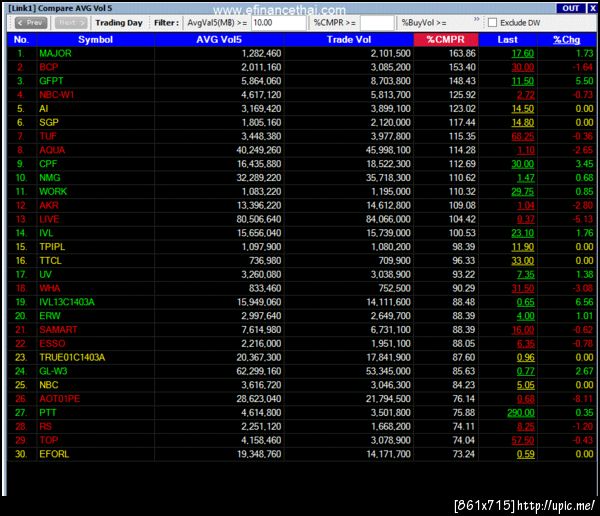
Task: Select the ESSO symbol
Action: [x=52, y=343]
